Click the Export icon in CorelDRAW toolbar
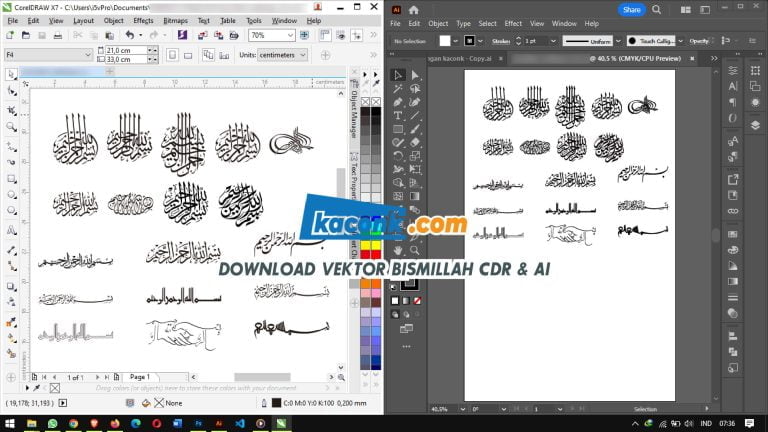The width and height of the screenshot is (768, 432). coord(218,35)
